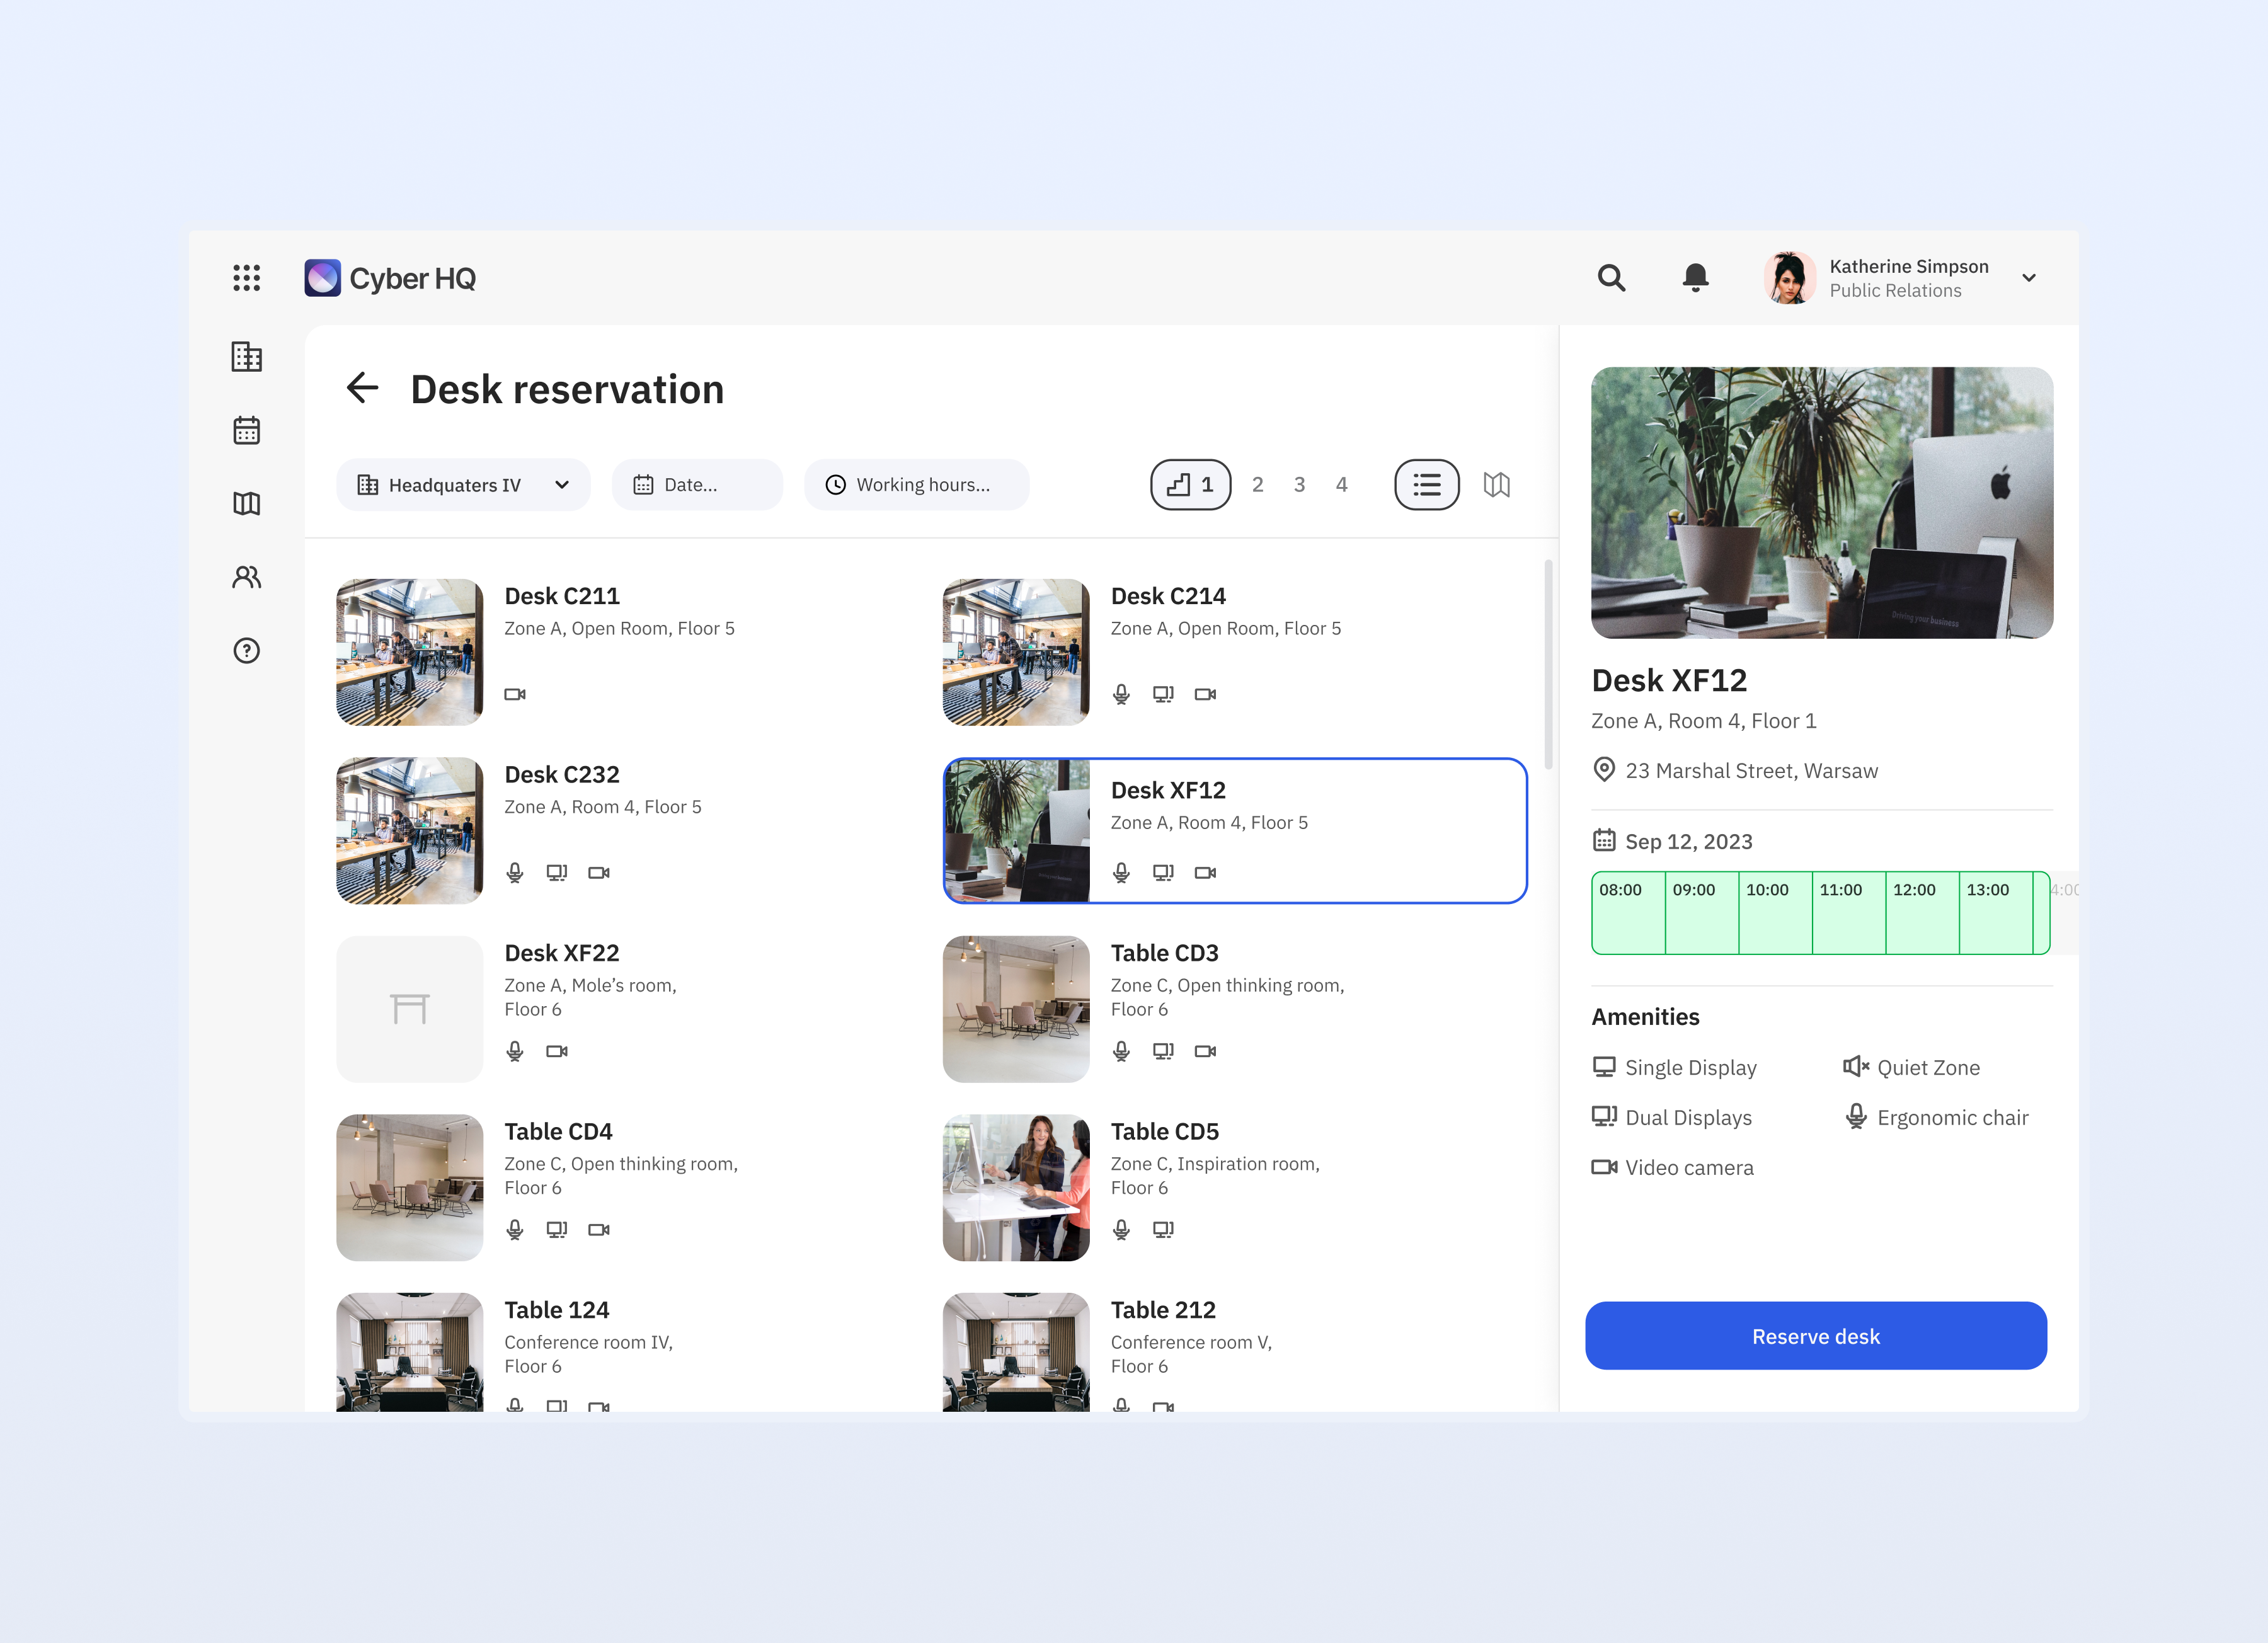This screenshot has height=1643, width=2268.
Task: Click the Reserve desk button
Action: (x=1815, y=1336)
